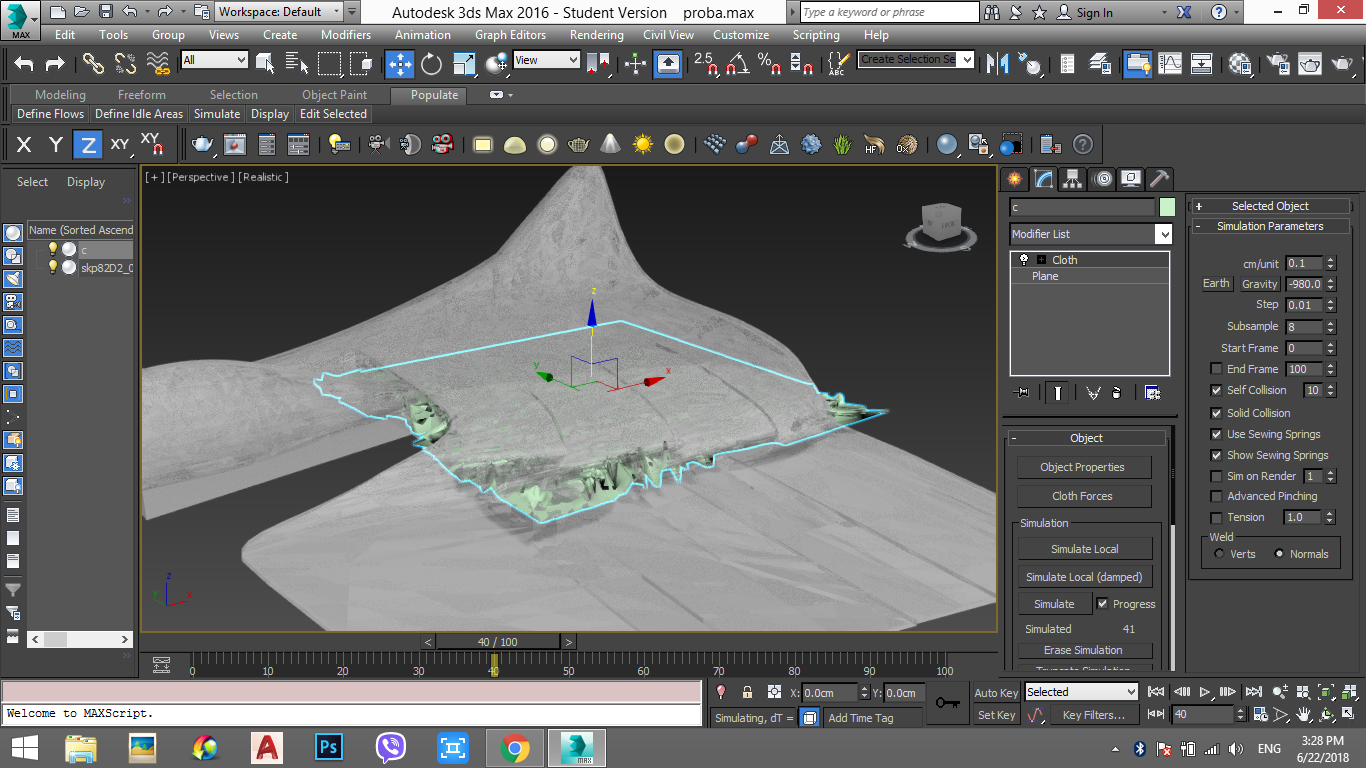Toggle the key mode lock icon
The height and width of the screenshot is (768, 1366).
coord(747,692)
